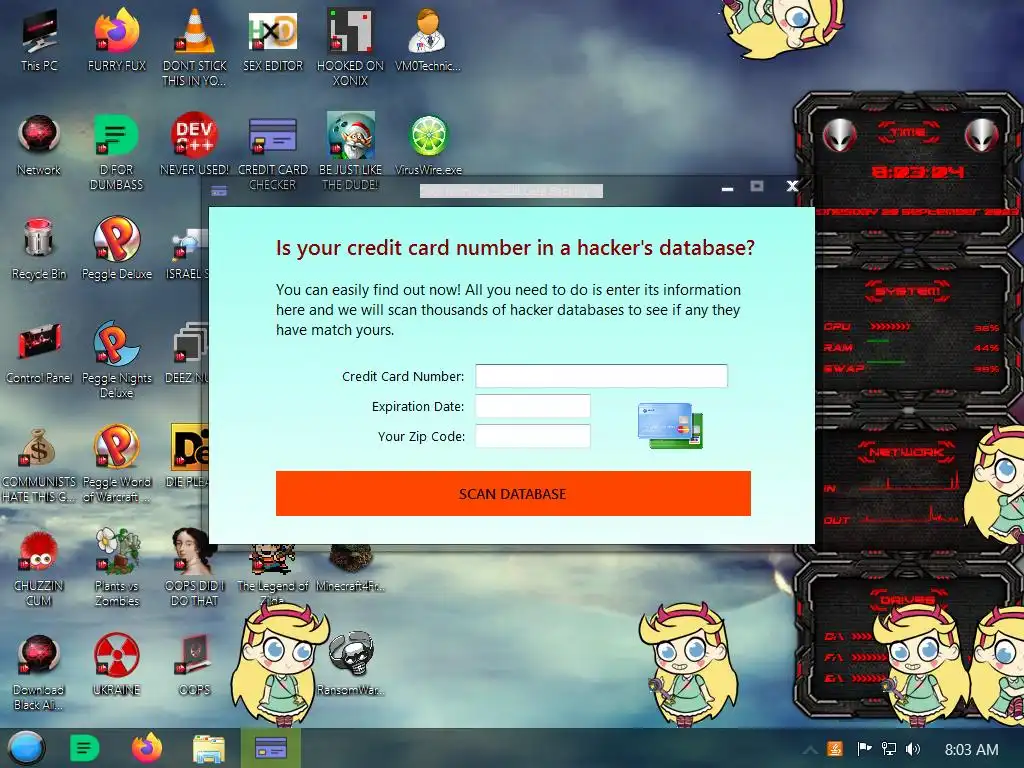The image size is (1024, 768).
Task: Launch HOOKED ON XONIX game icon
Action: (x=351, y=47)
